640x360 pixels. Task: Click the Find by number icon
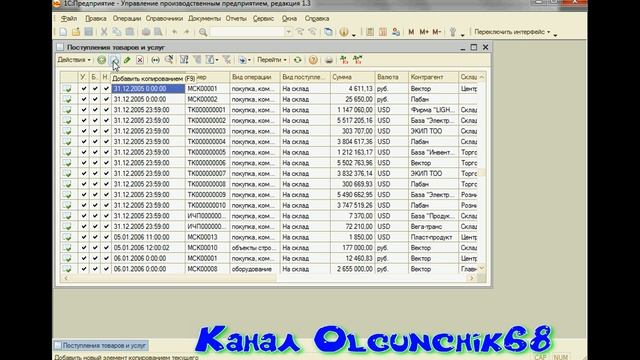[169, 60]
